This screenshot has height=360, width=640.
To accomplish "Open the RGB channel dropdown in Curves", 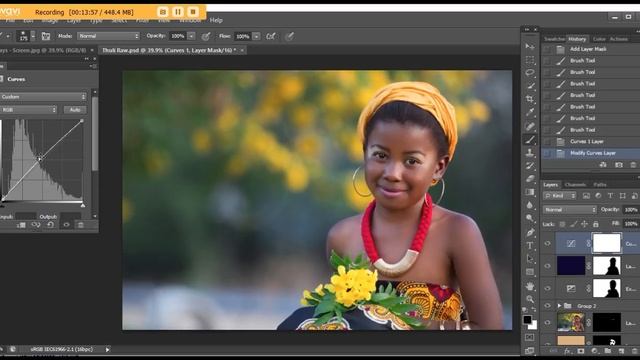I will 29,110.
